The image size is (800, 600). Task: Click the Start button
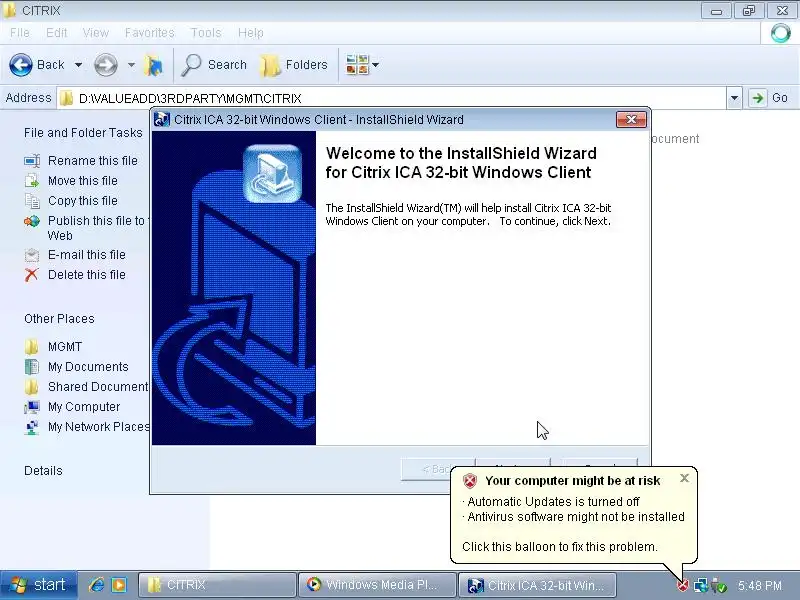39,585
